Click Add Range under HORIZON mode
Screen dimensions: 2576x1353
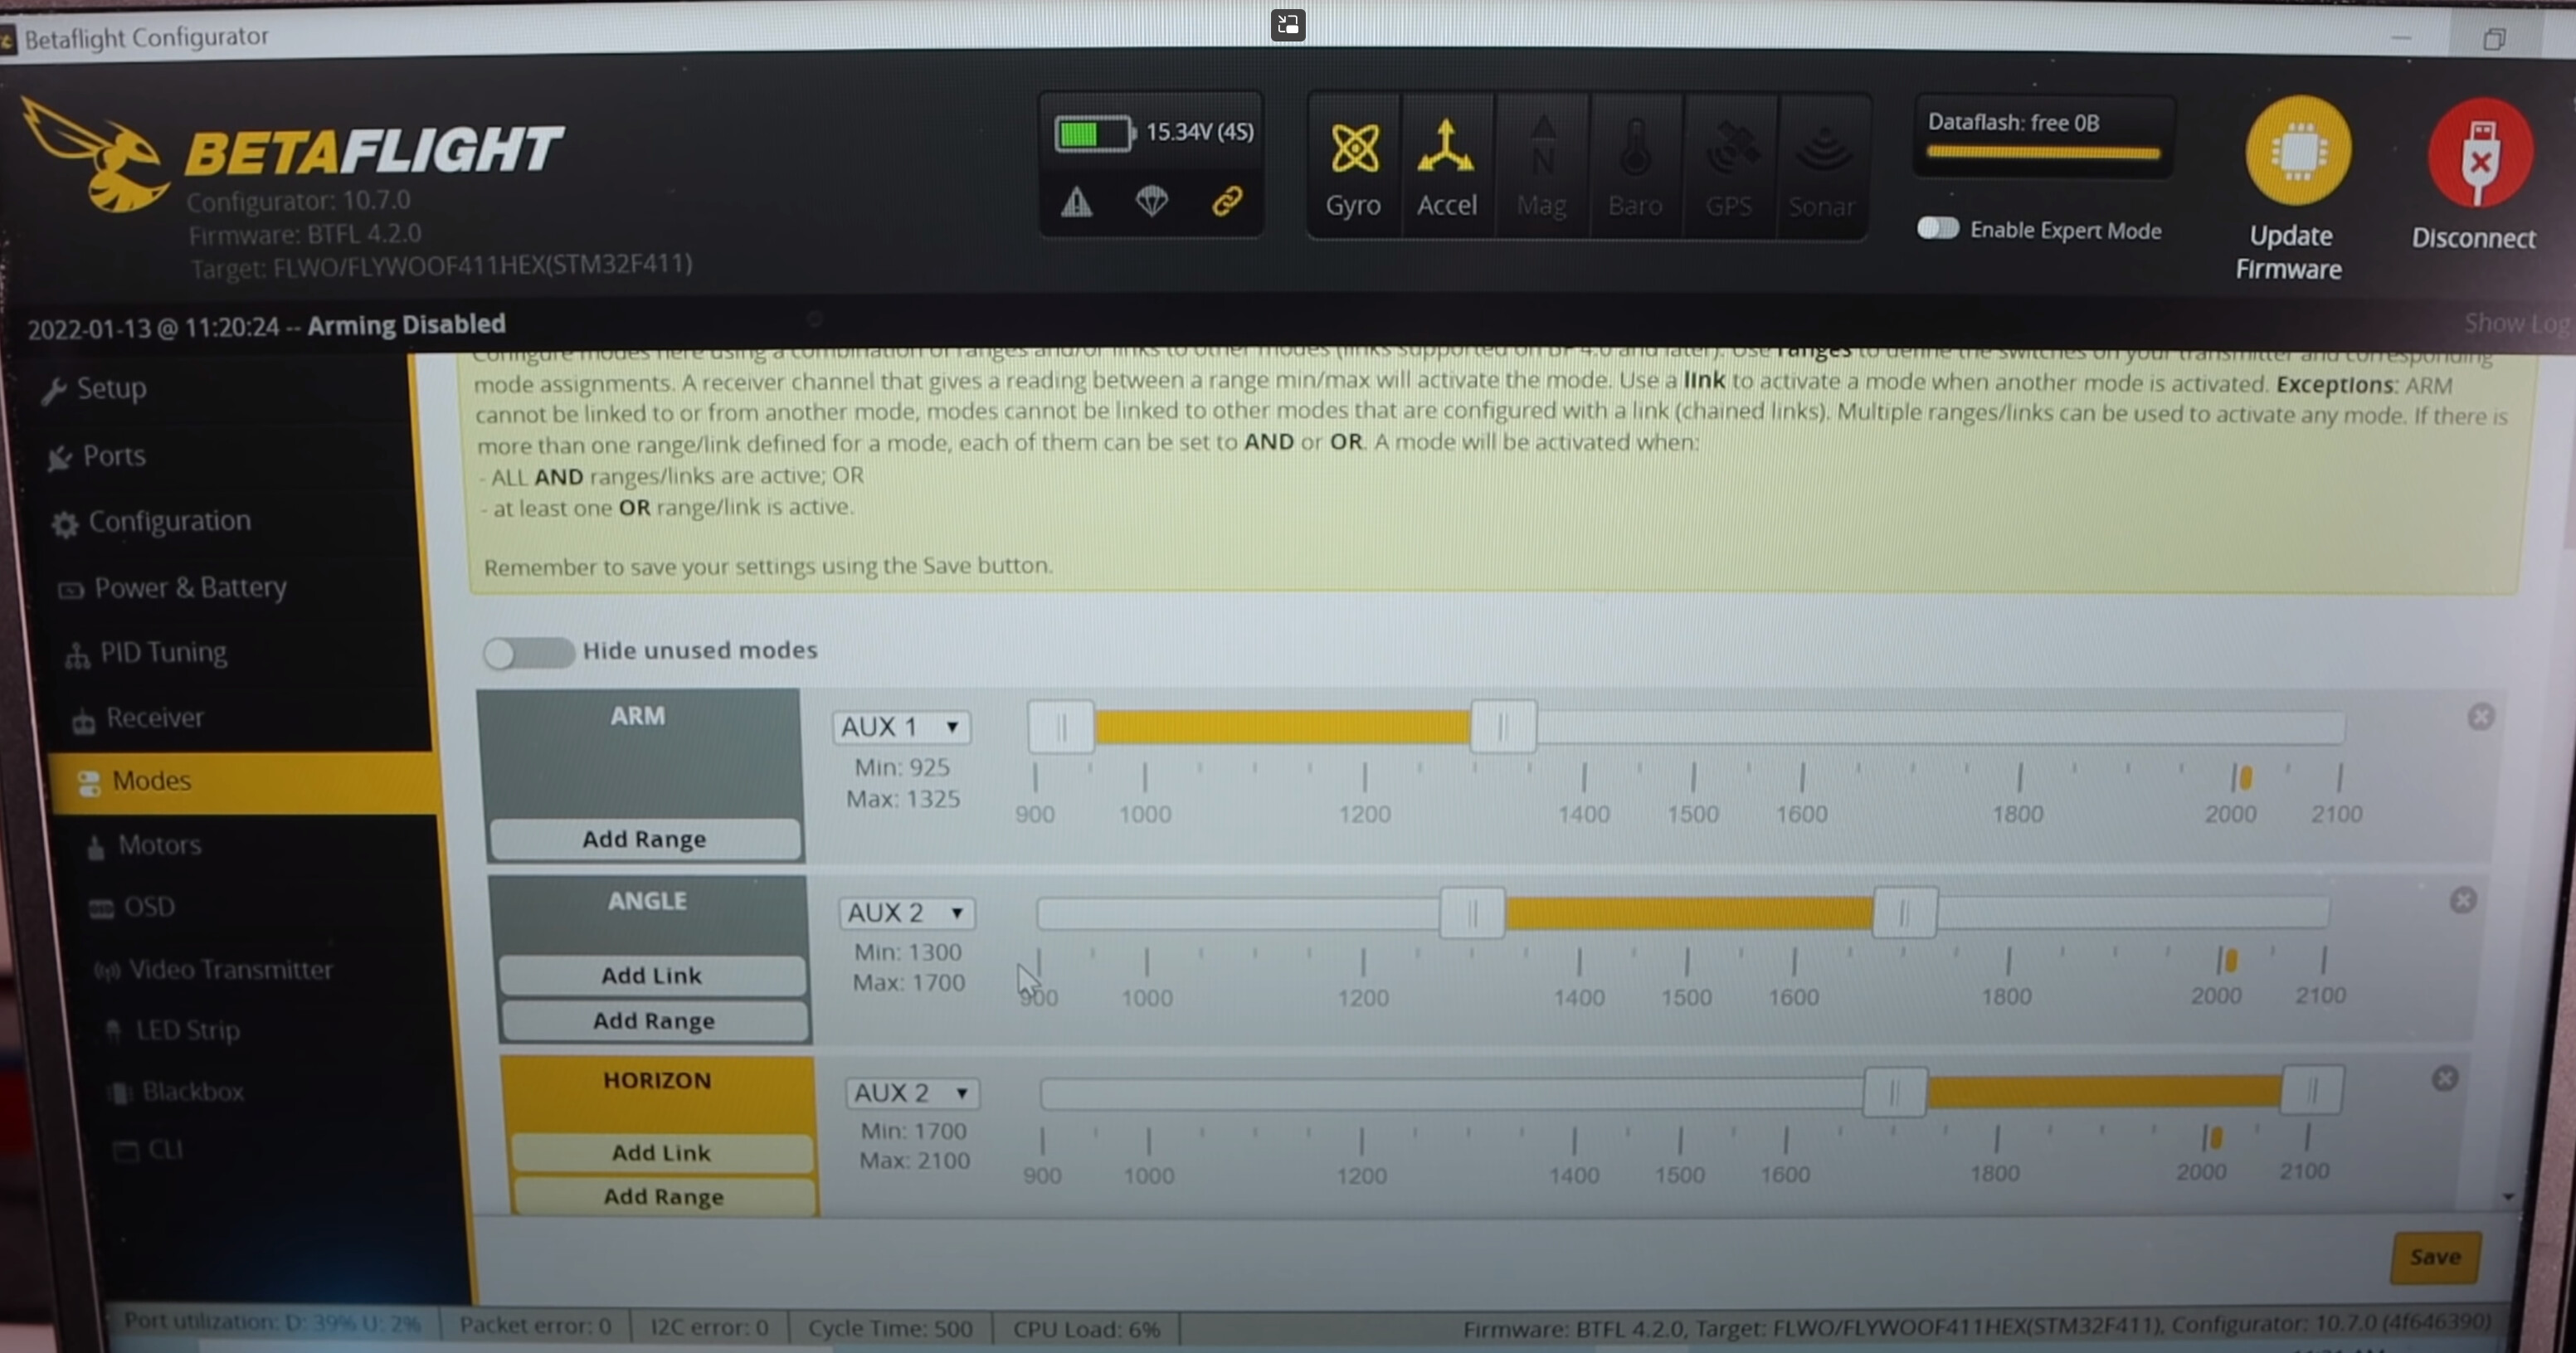point(663,1197)
